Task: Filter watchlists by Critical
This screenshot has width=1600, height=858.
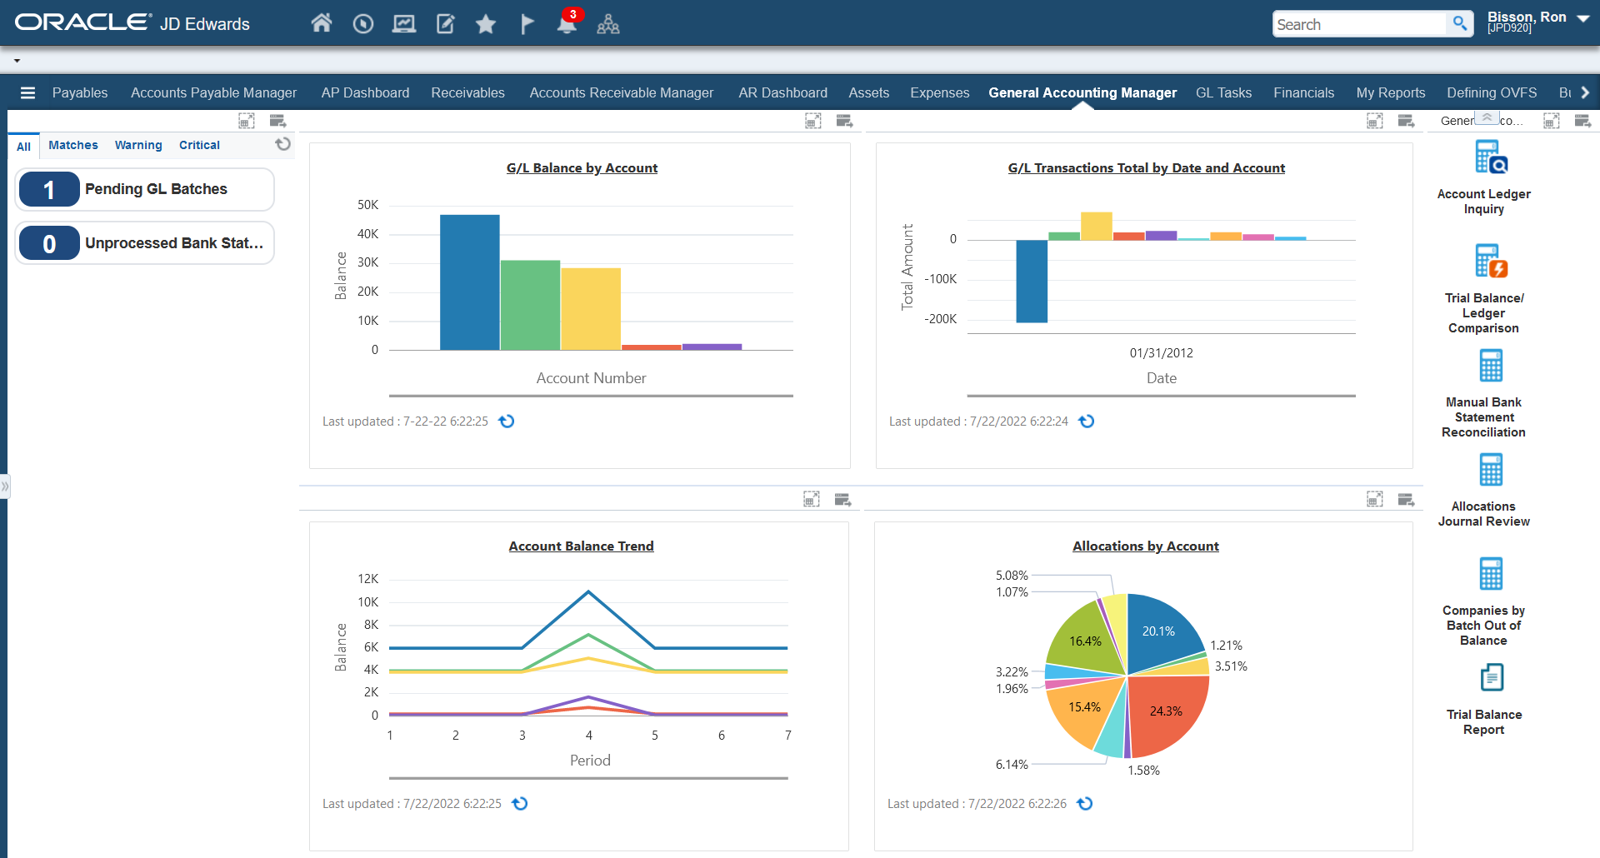Action: tap(199, 145)
